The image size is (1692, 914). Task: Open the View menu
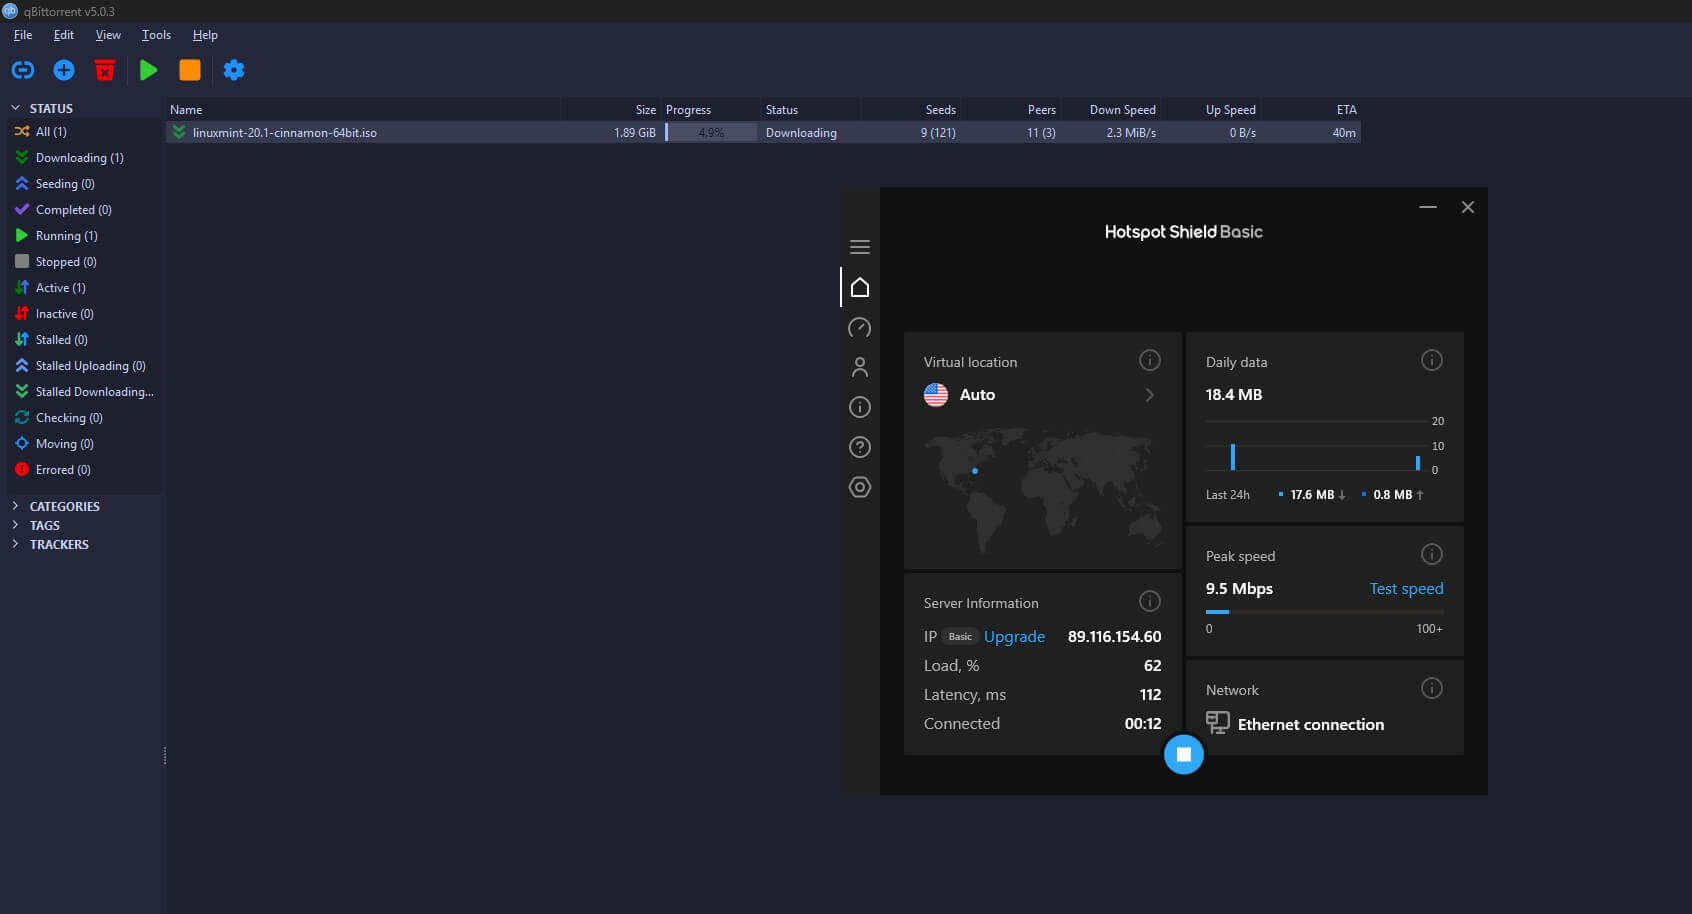pyautogui.click(x=108, y=35)
